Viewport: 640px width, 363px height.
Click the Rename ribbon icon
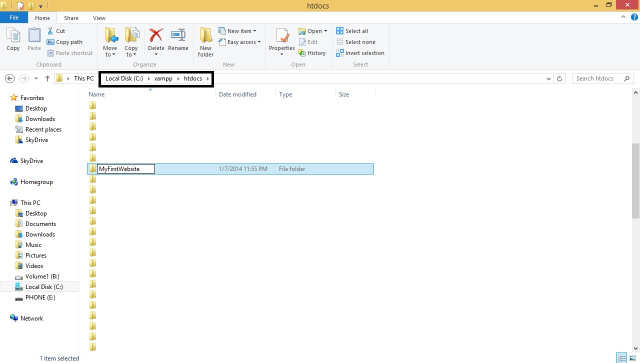pos(178,40)
